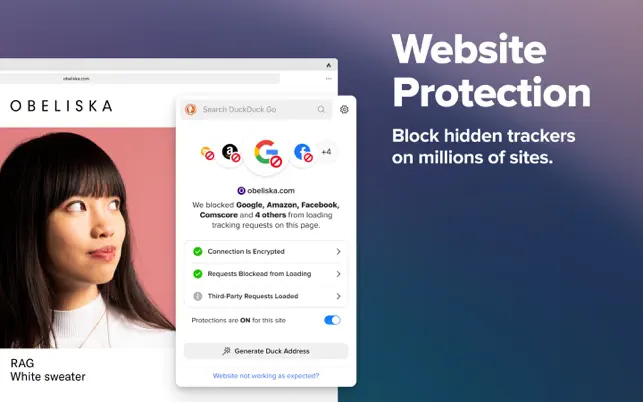
Task: Click the DuckDuckGo flame icon in browser toolbar
Action: click(x=328, y=65)
